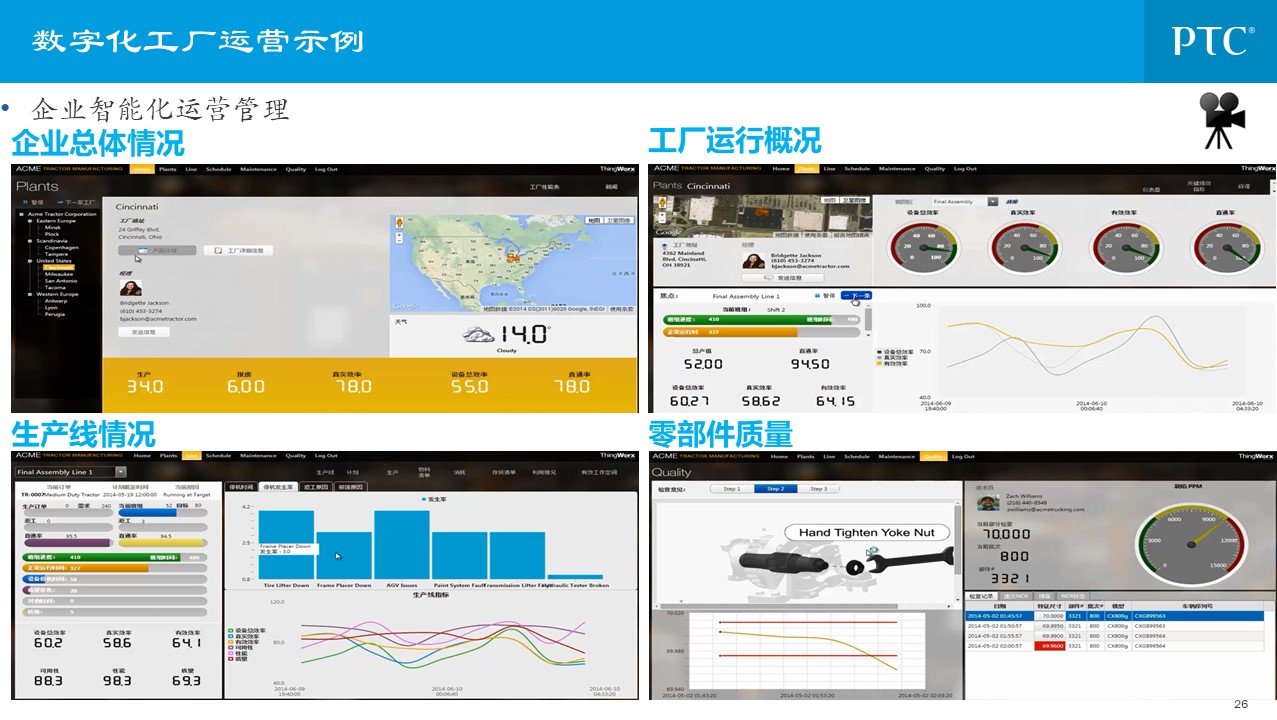
Task: Select Step 2 in the Quality inspection steps
Action: pyautogui.click(x=774, y=489)
